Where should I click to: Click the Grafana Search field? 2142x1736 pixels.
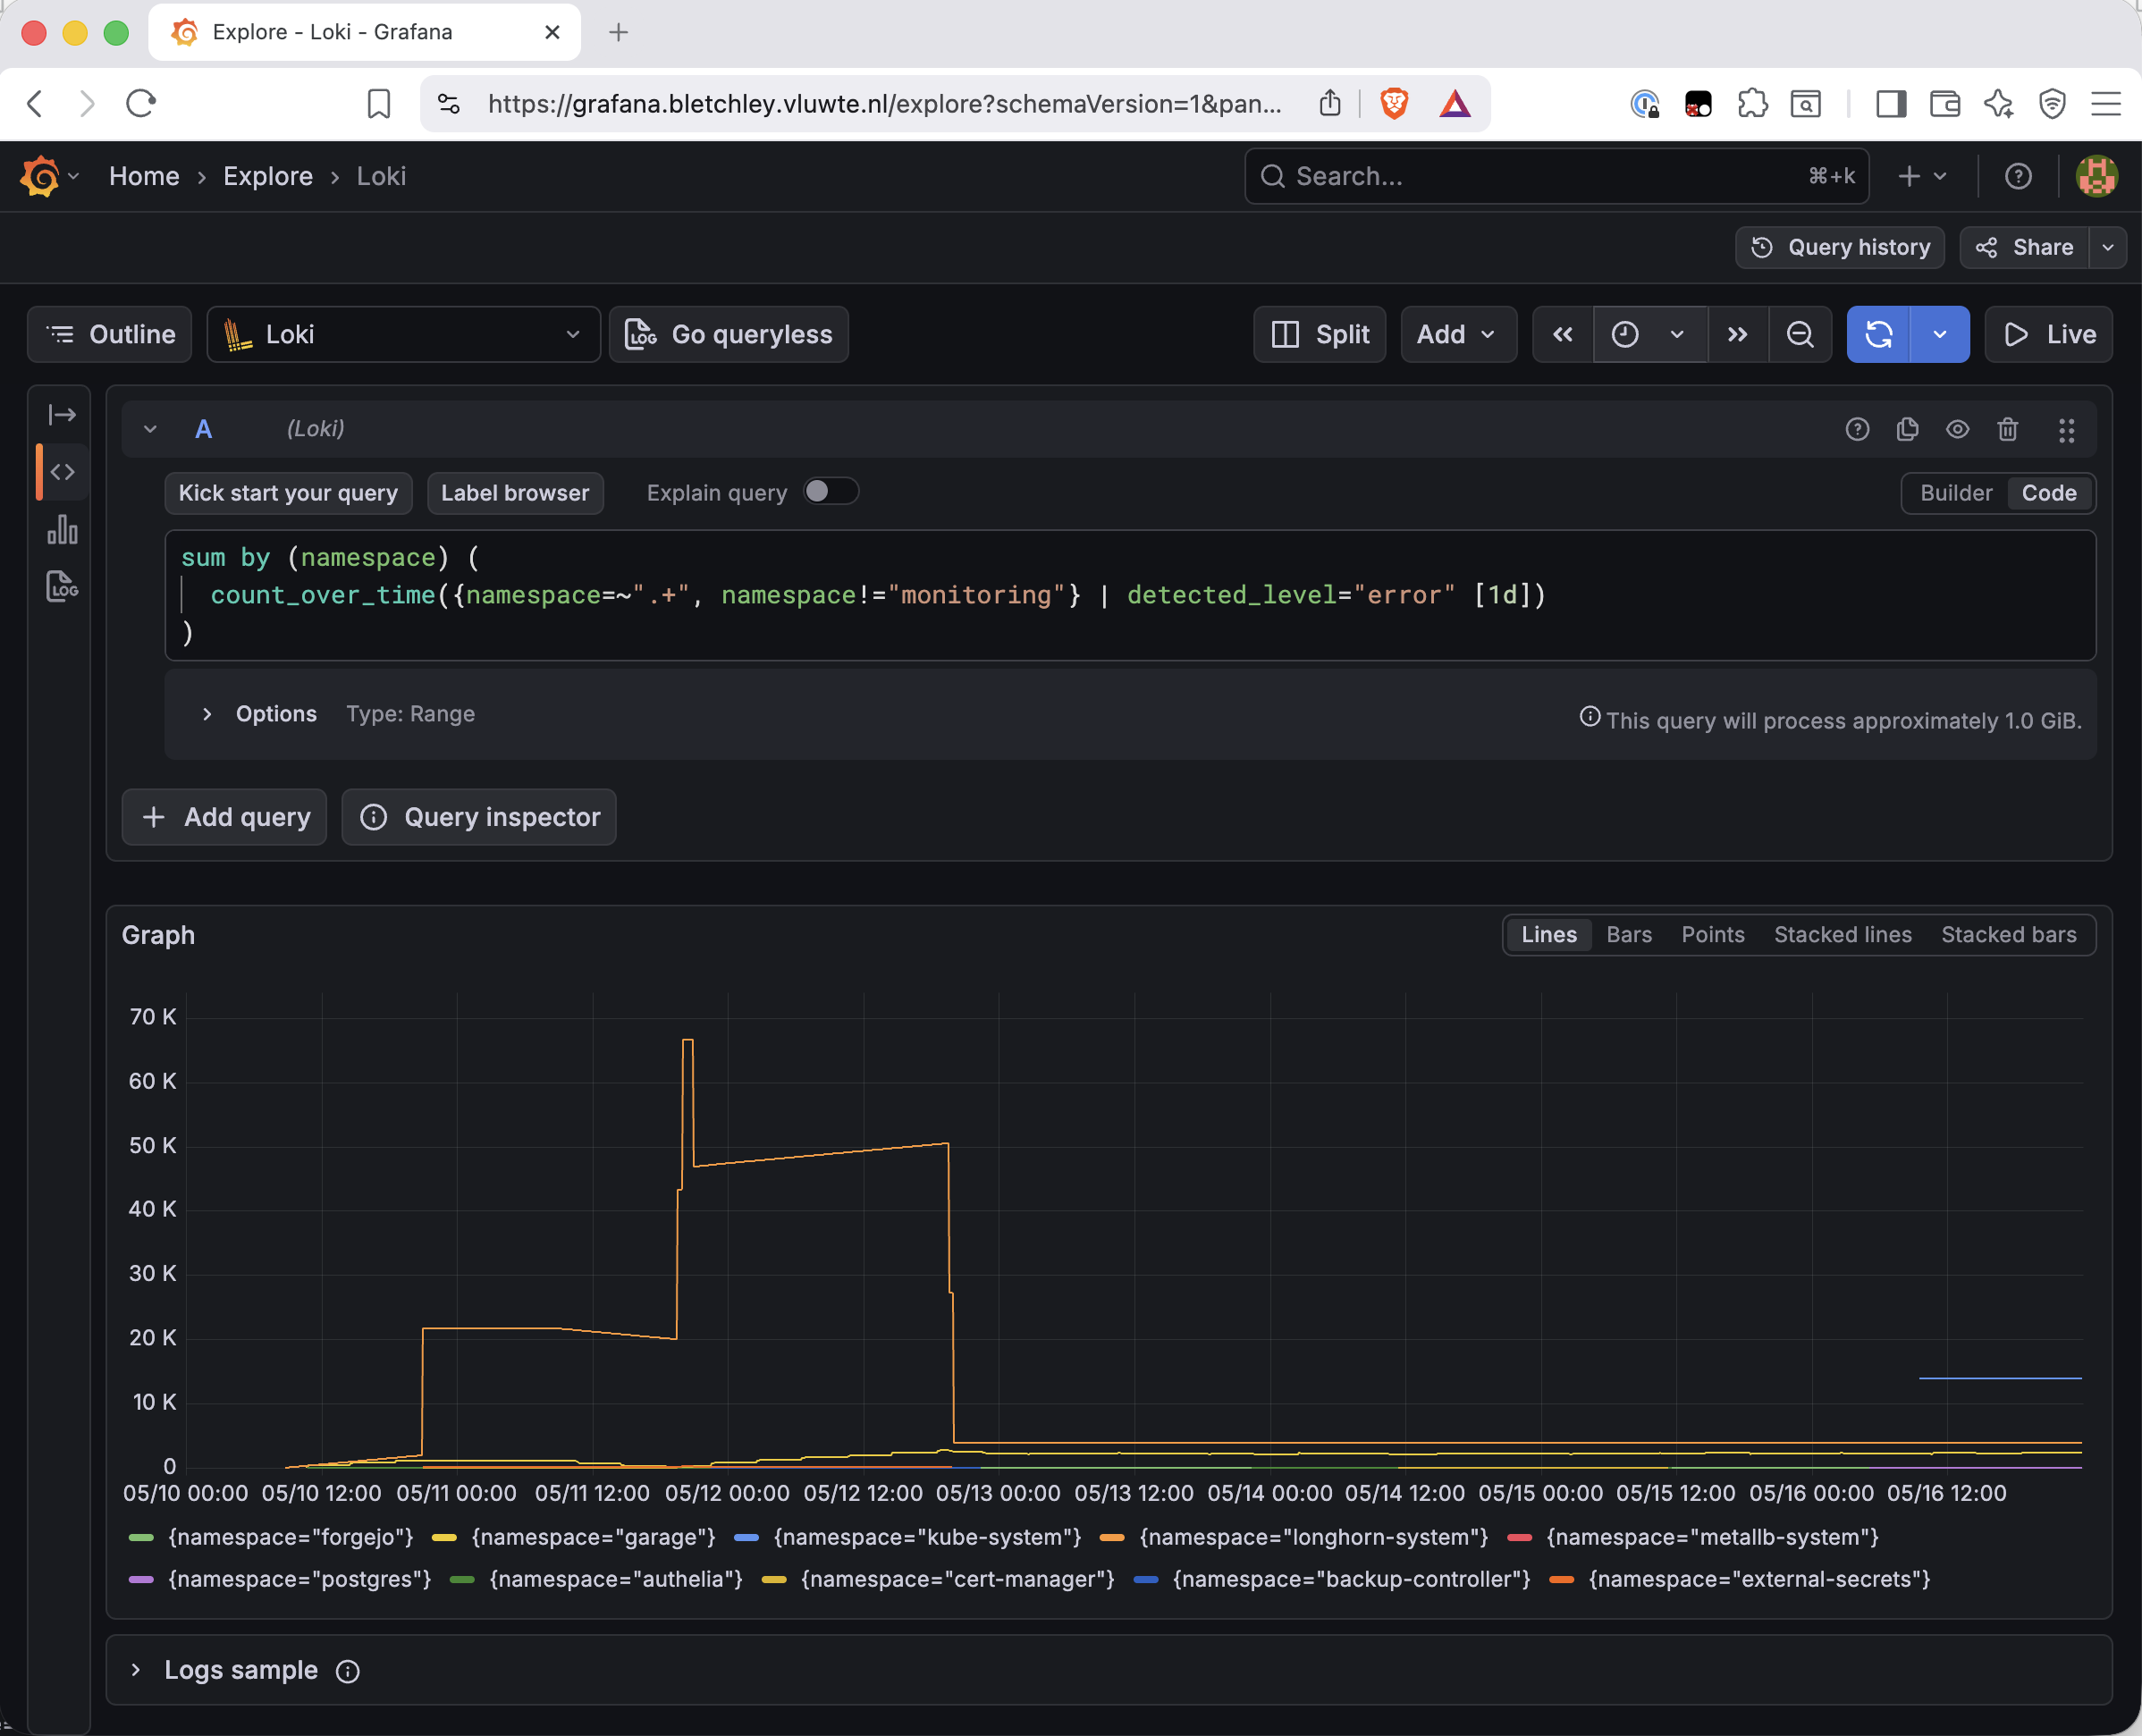[1556, 176]
